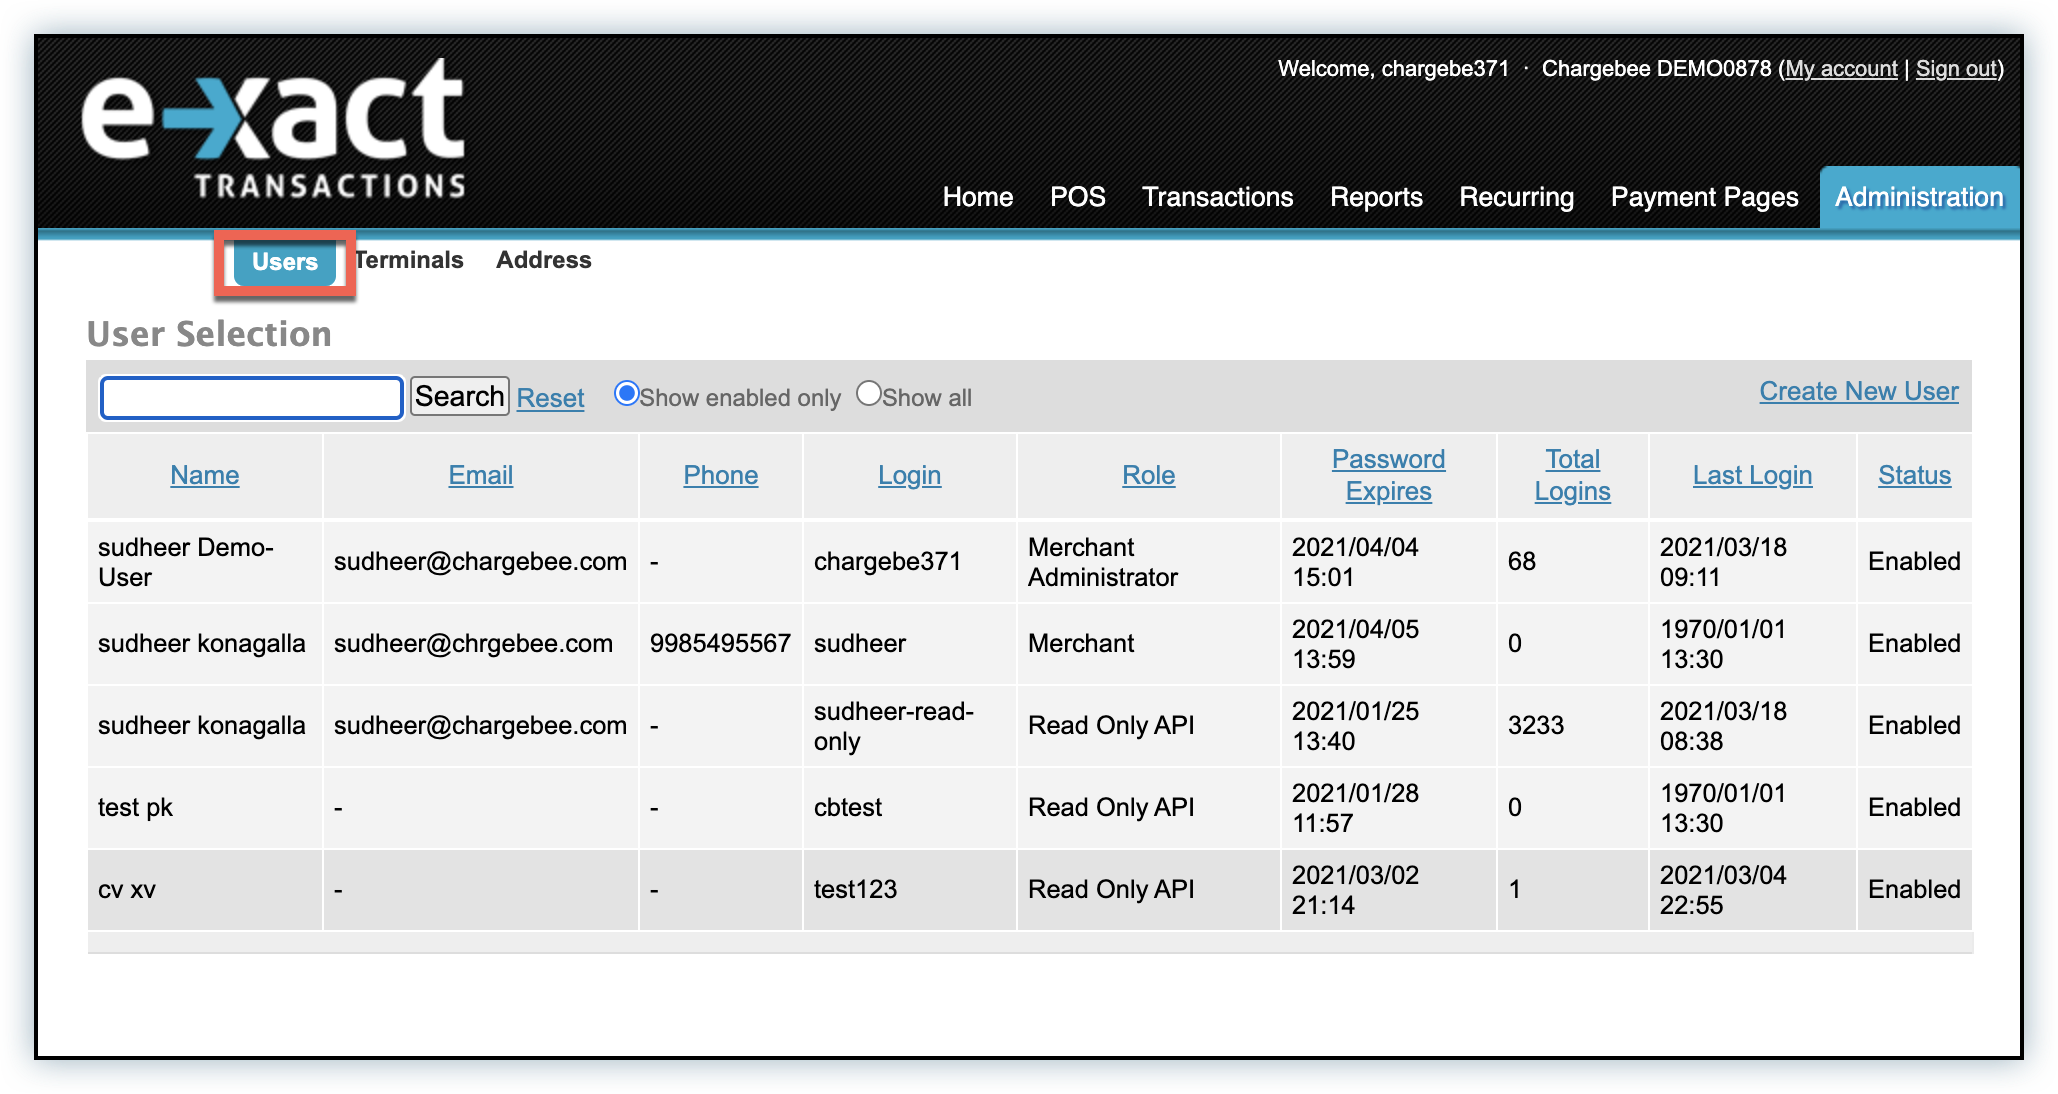Go to the Payment Pages menu

pyautogui.click(x=1704, y=197)
